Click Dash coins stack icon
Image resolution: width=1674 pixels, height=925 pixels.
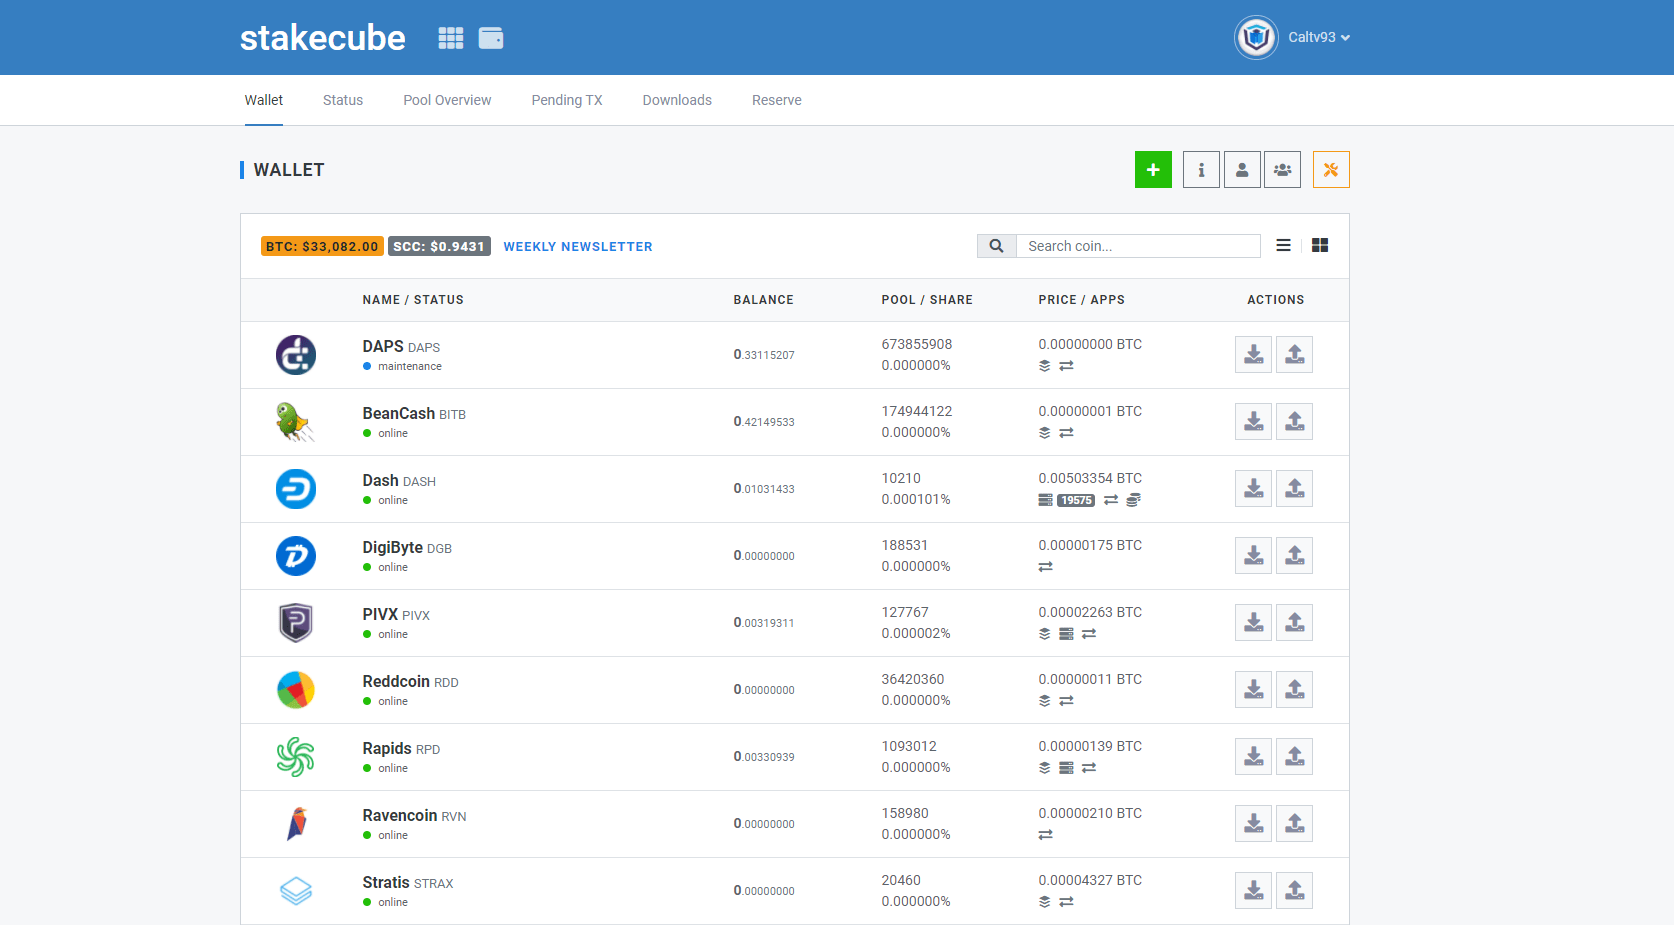[x=1133, y=500]
